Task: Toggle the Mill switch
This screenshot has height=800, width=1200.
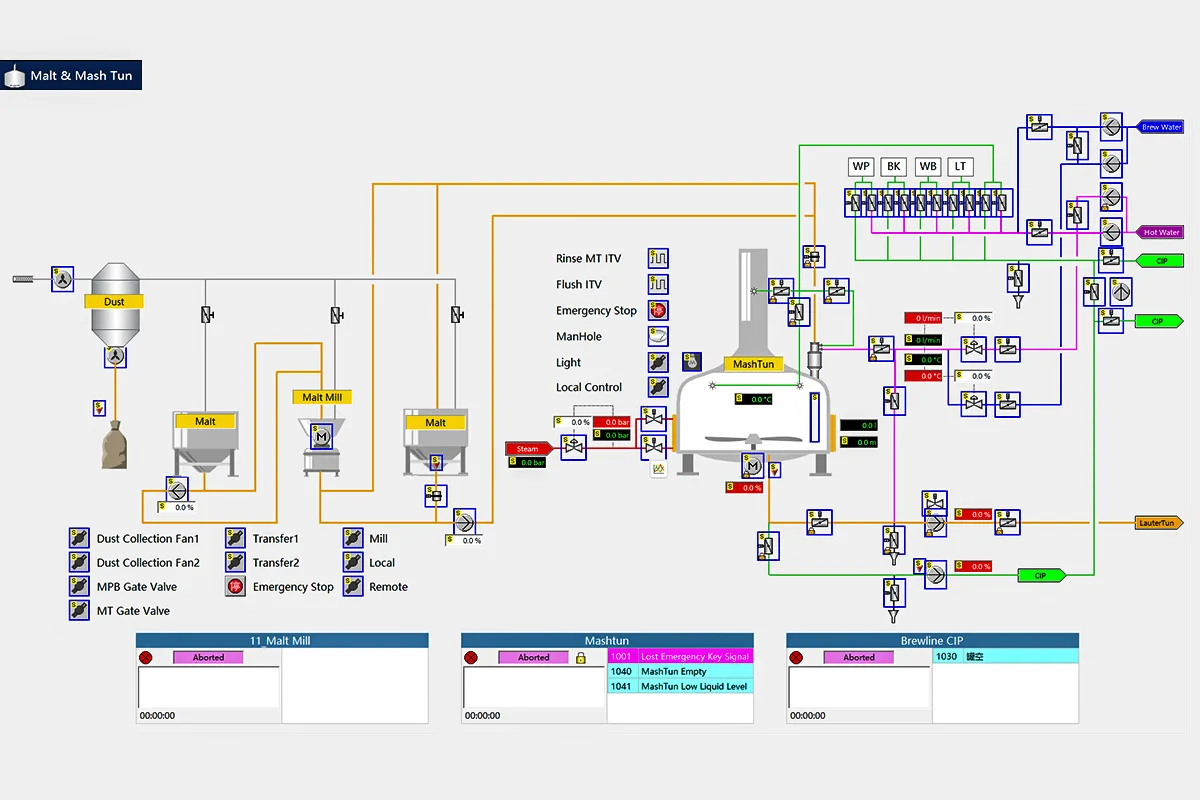Action: [352, 539]
